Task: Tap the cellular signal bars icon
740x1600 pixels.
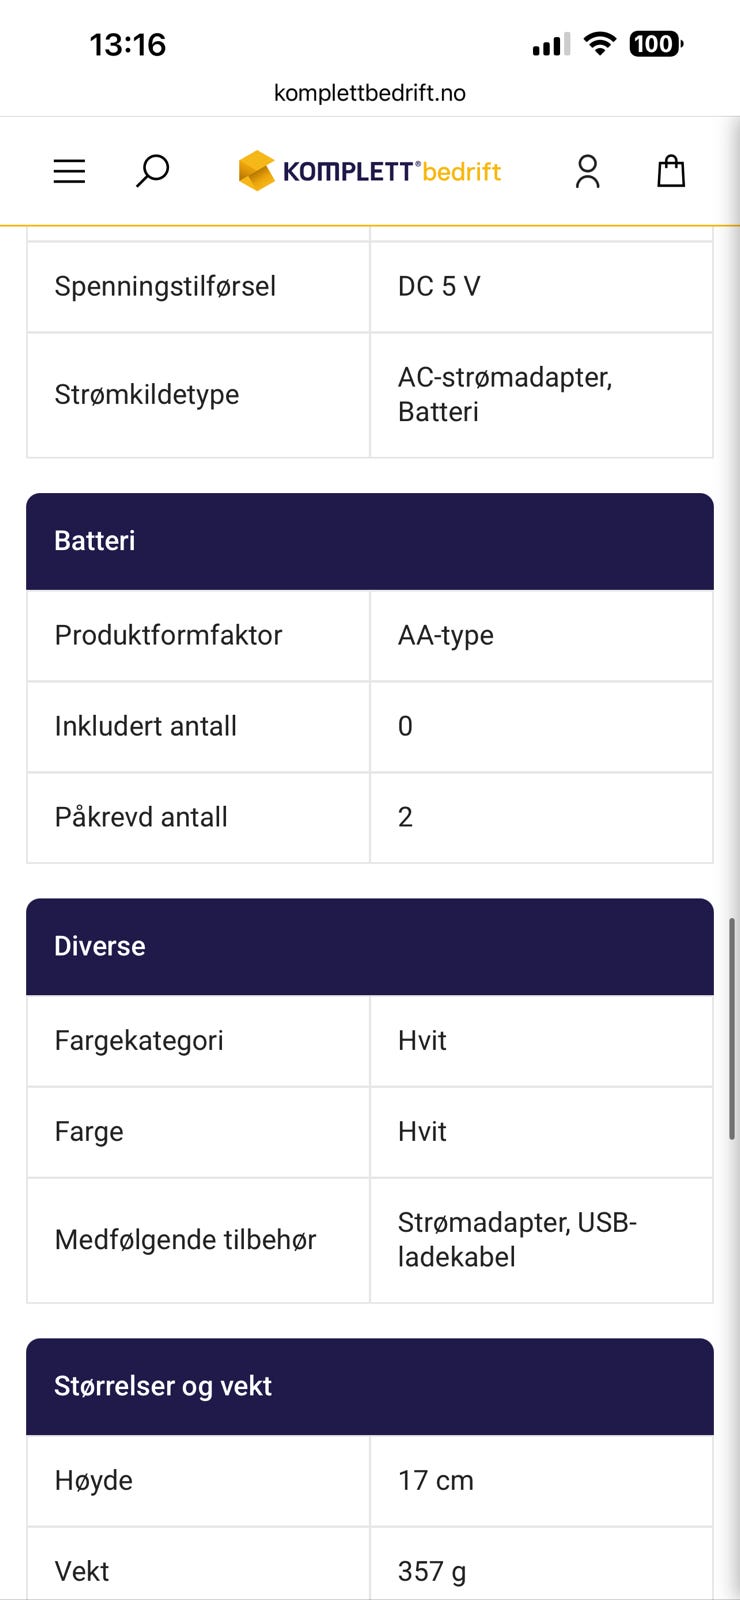Action: 551,45
